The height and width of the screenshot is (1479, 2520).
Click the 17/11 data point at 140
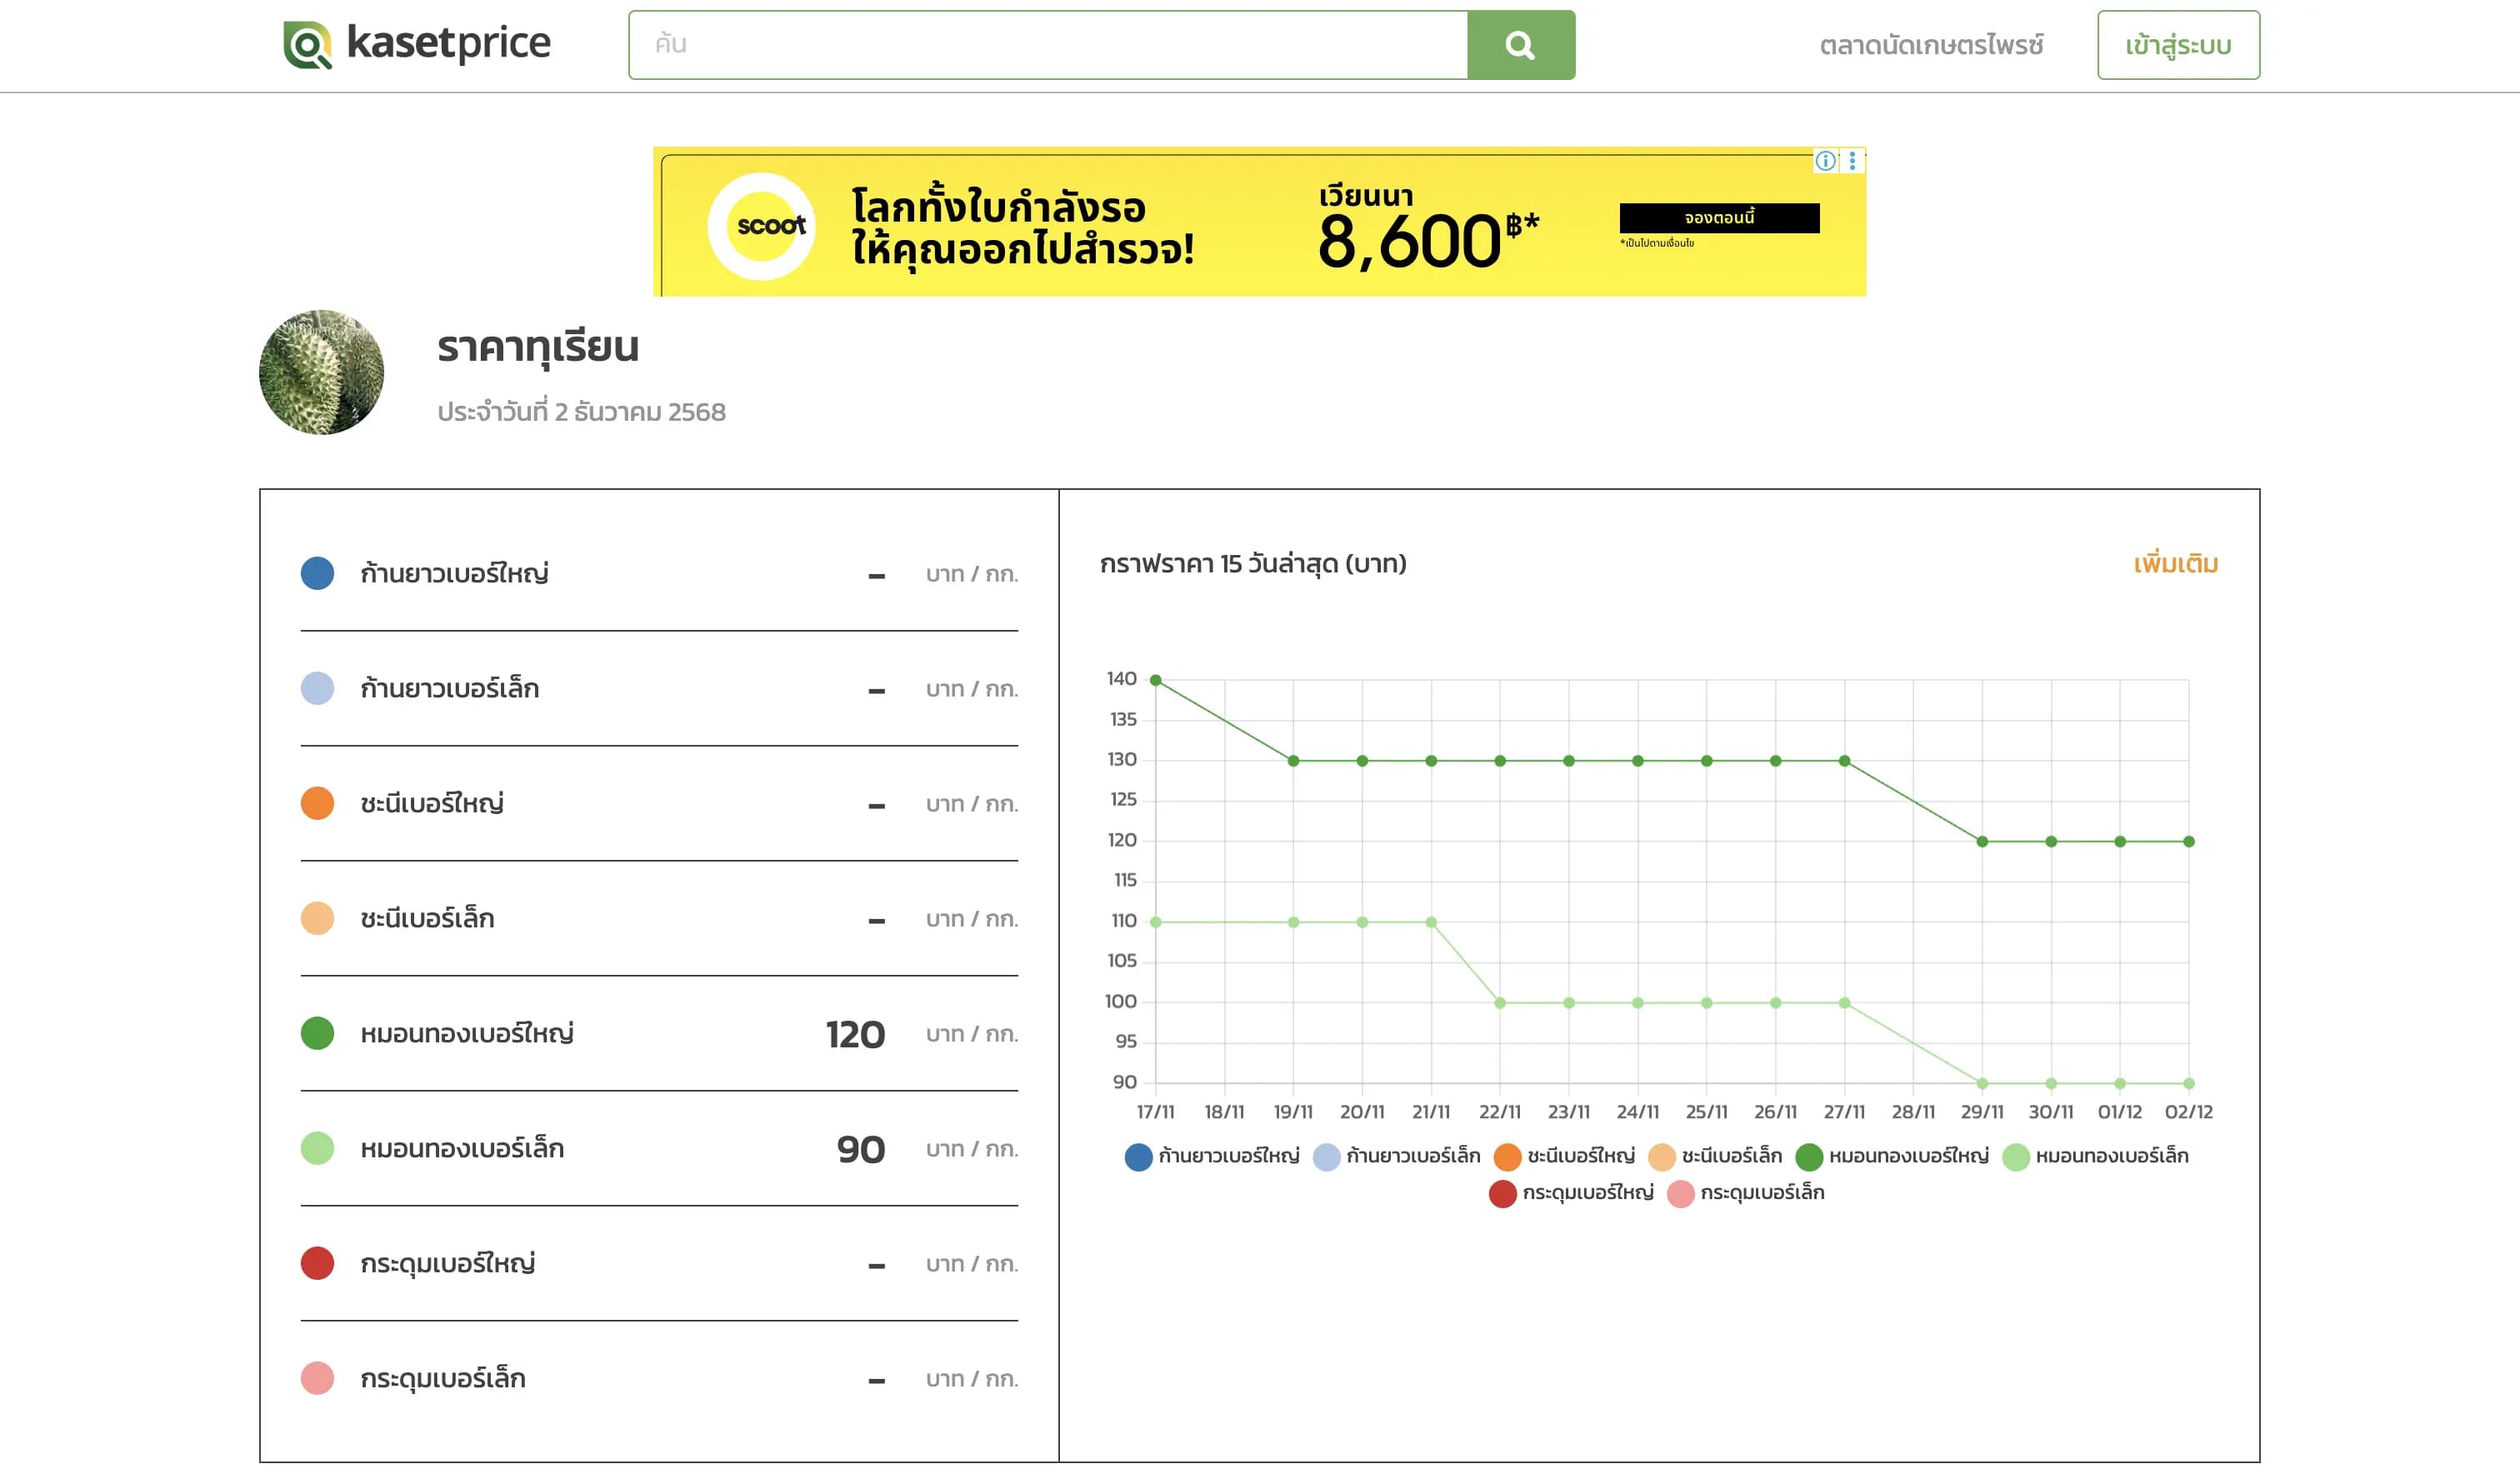[x=1156, y=680]
